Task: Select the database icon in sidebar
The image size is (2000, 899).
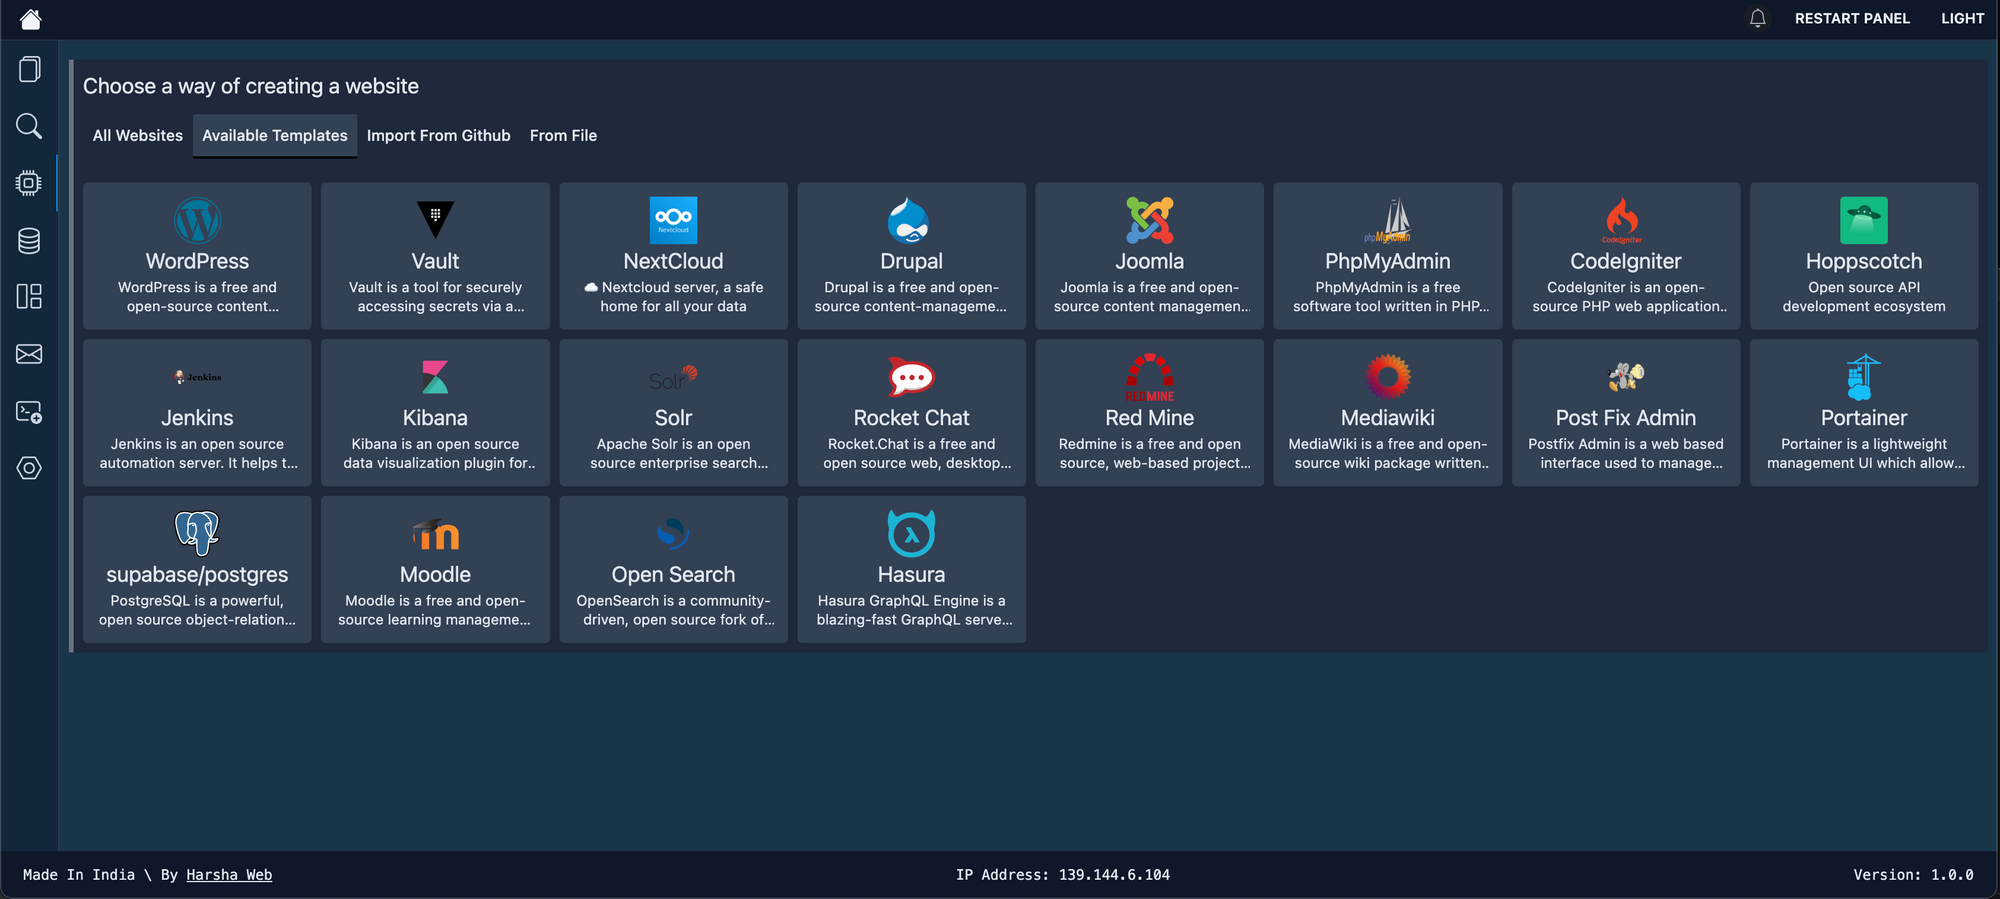Action: [29, 240]
